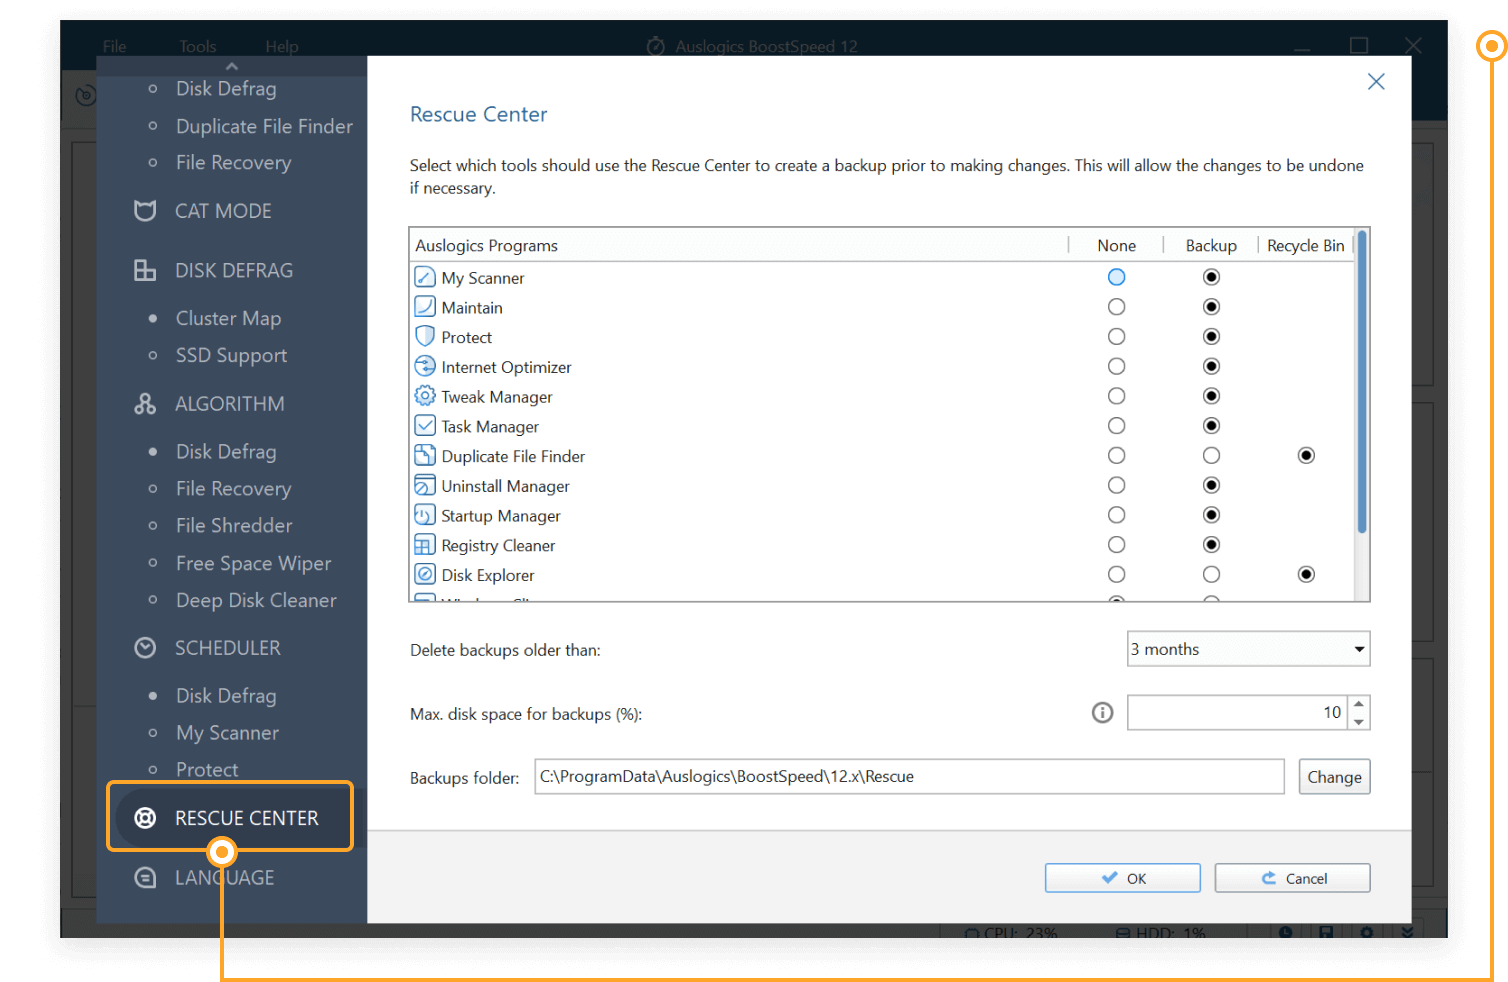The height and width of the screenshot is (982, 1508).
Task: Click the Duplicate File Finder list icon
Action: click(425, 456)
